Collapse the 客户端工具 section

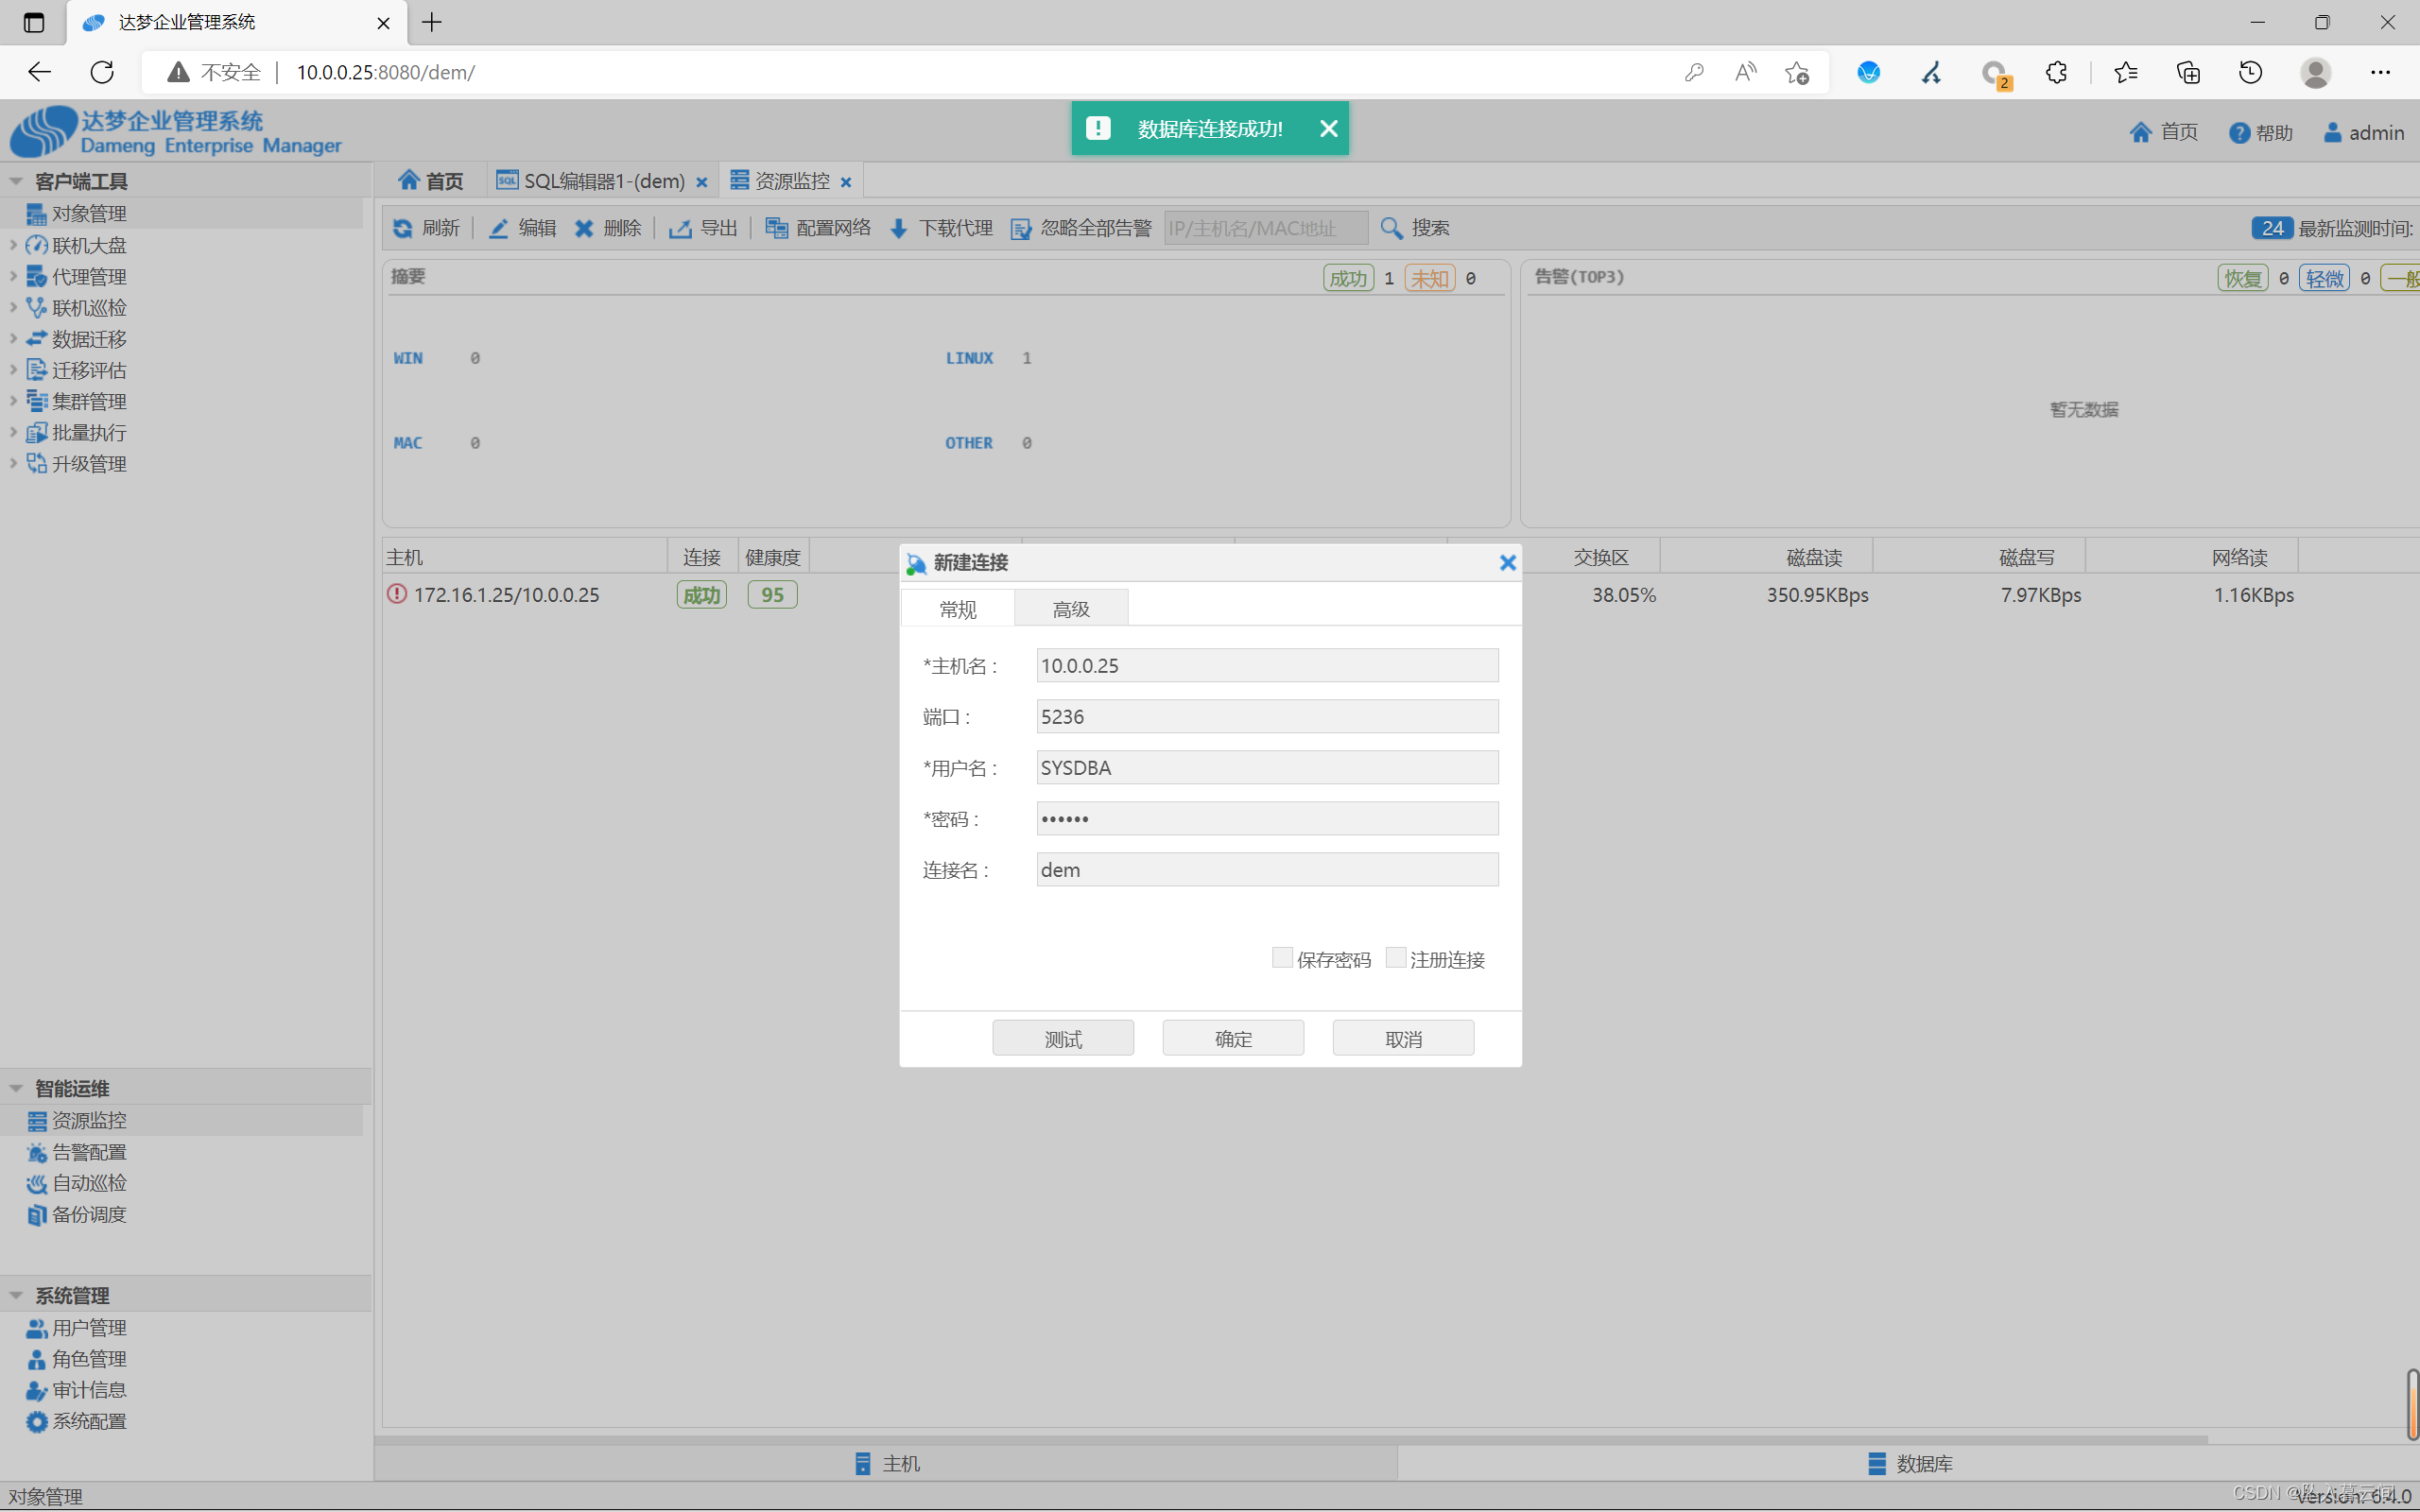coord(16,181)
